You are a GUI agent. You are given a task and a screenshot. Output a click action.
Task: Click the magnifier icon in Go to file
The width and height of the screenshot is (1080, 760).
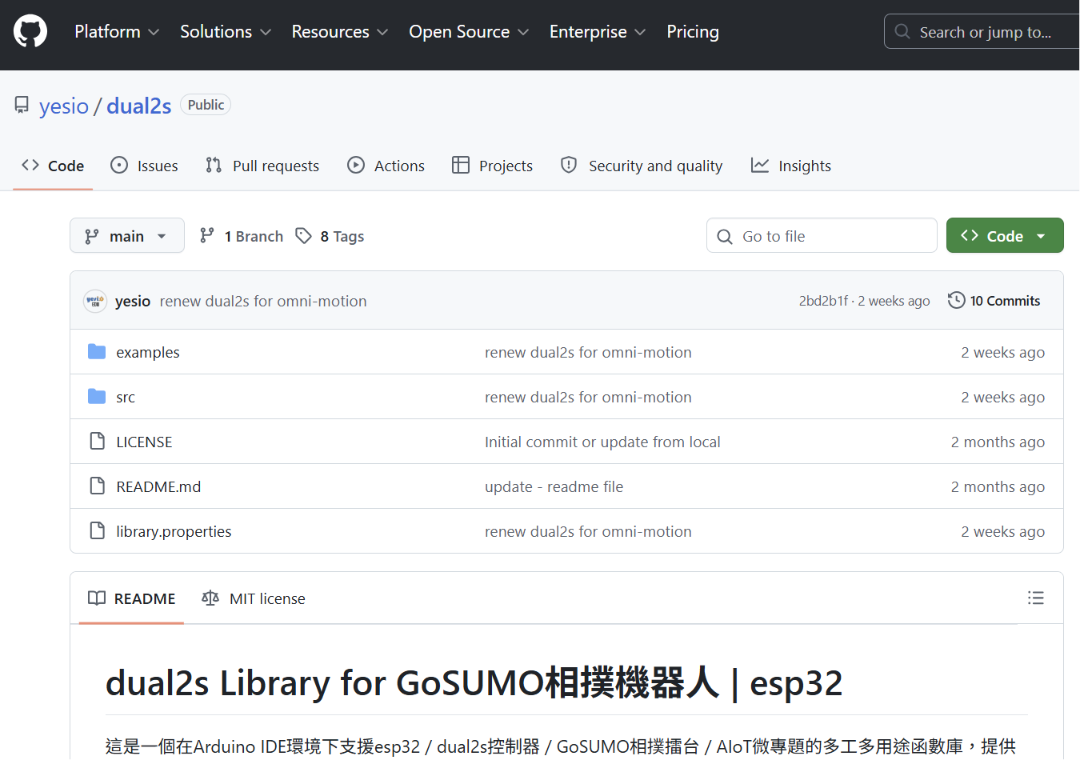725,236
